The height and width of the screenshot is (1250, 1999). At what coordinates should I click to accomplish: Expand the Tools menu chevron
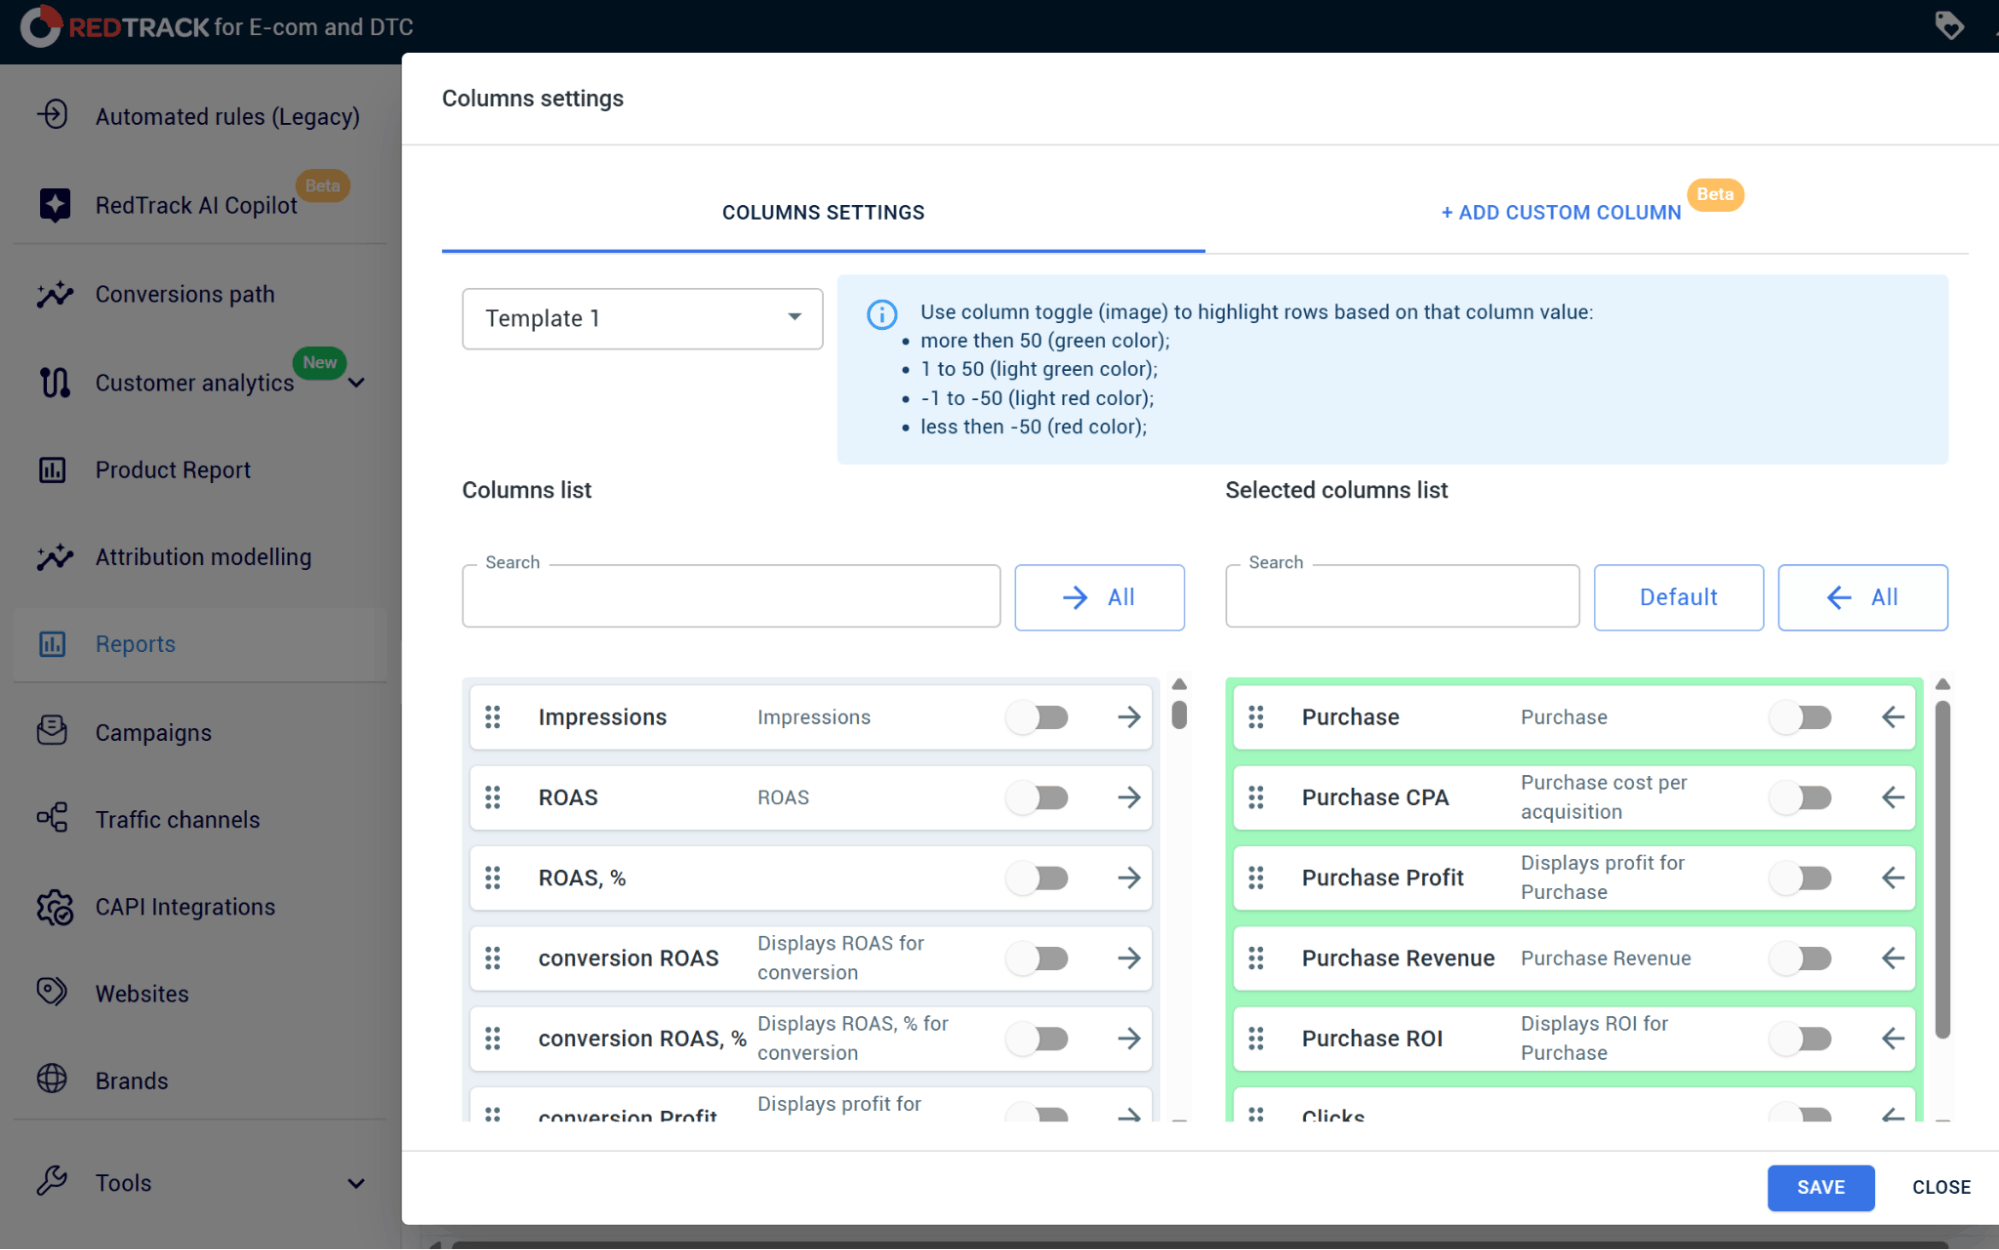point(357,1184)
